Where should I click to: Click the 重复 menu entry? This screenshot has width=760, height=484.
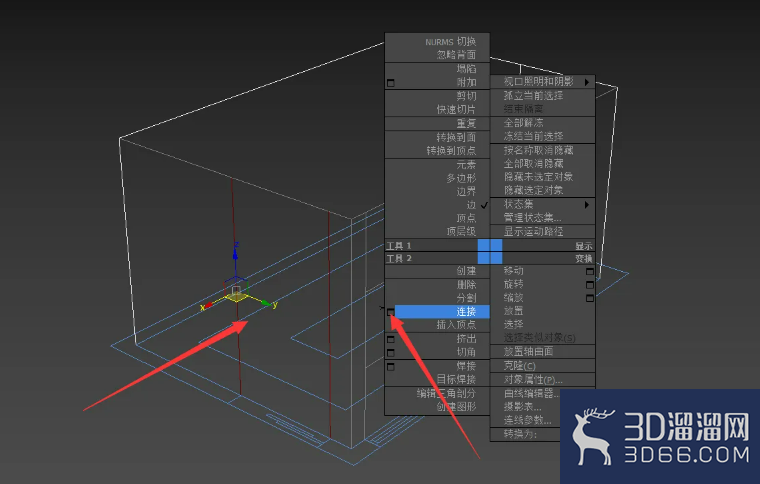click(x=466, y=124)
